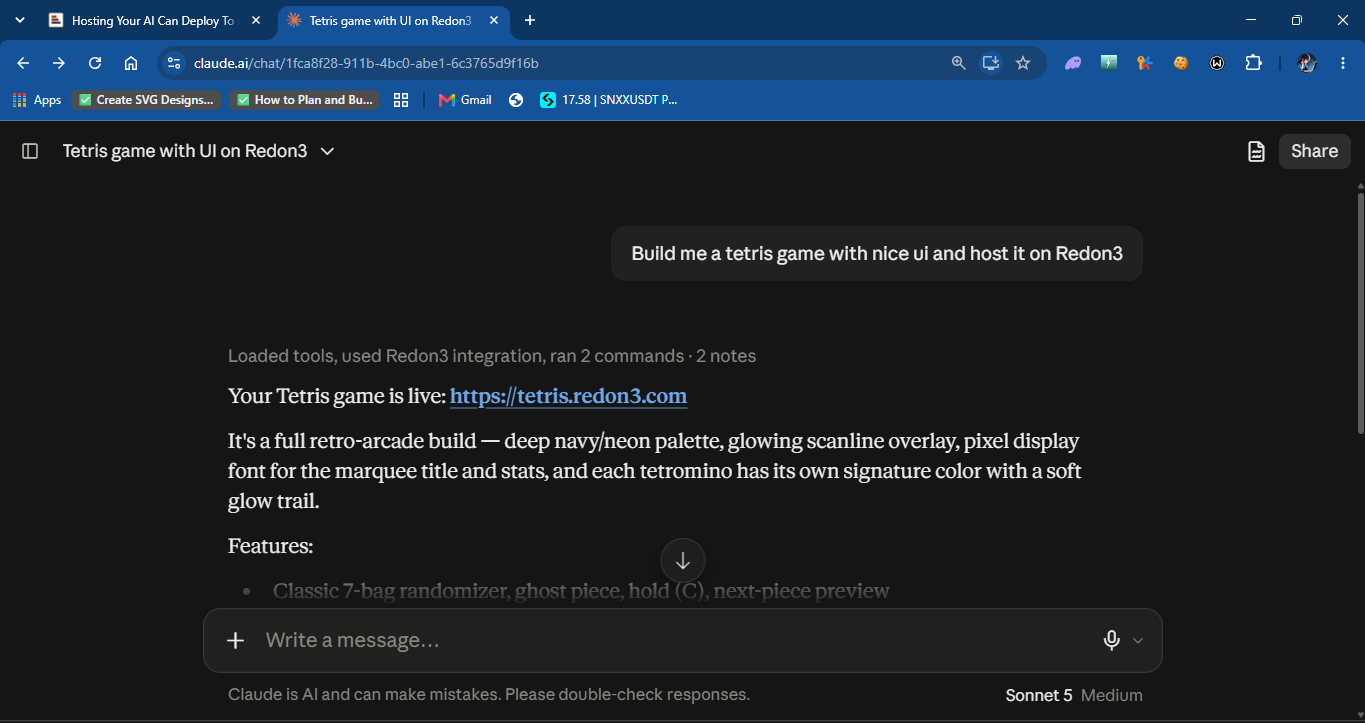Open the green lightning extension icon
Viewport: 1365px width, 723px height.
[1109, 63]
